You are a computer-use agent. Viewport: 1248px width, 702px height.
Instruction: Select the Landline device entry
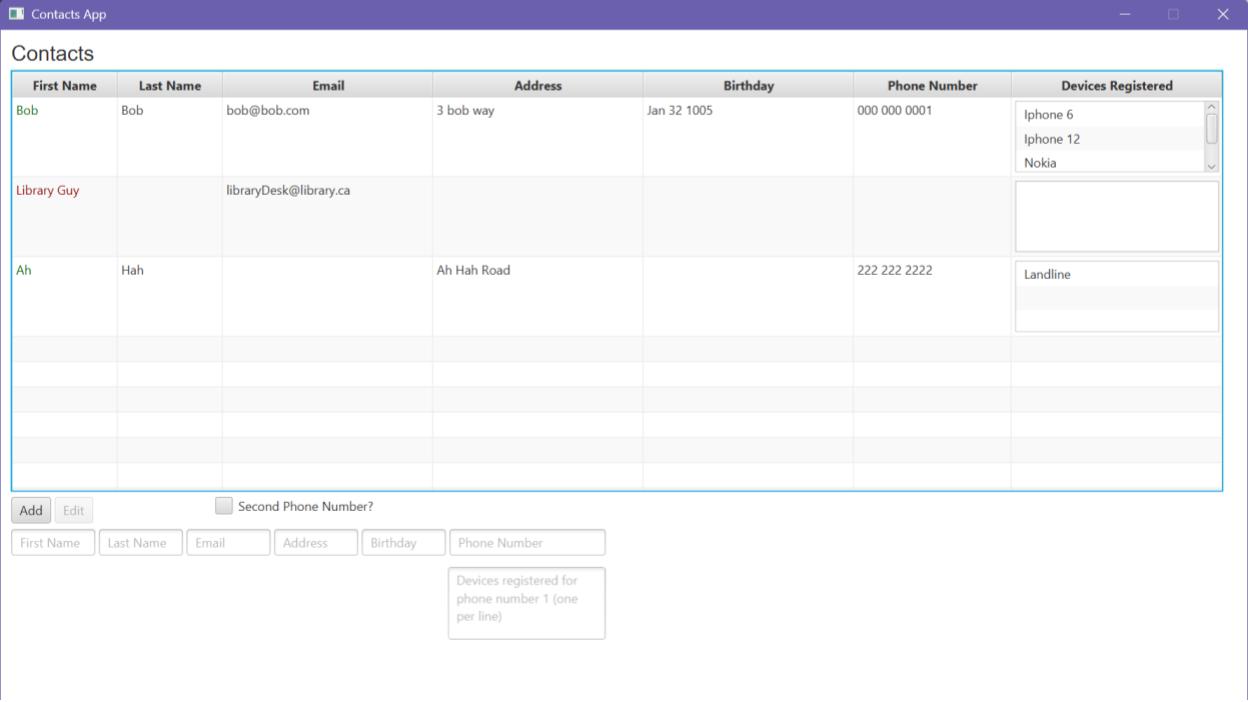click(1047, 275)
